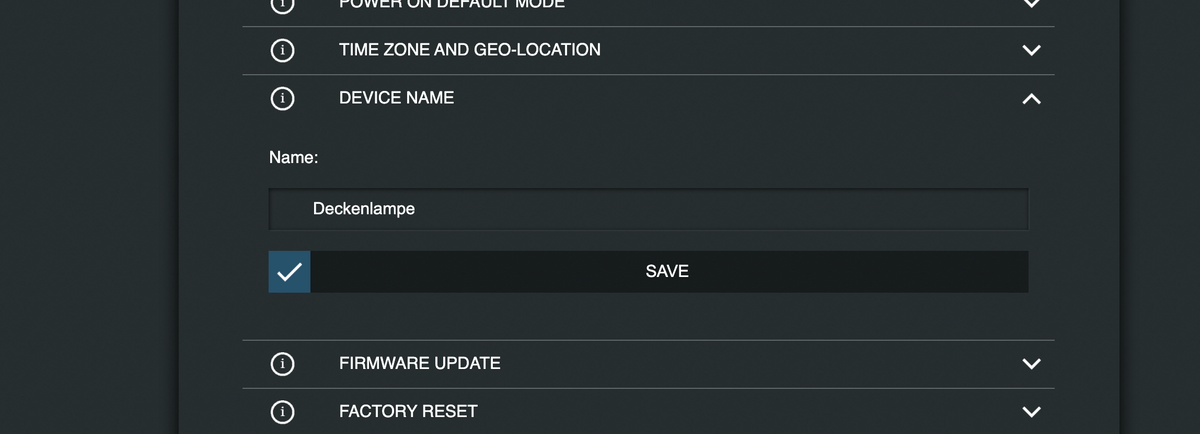Expand Power On Default Mode with its chevron
Viewport: 1200px width, 434px height.
tap(1032, 3)
